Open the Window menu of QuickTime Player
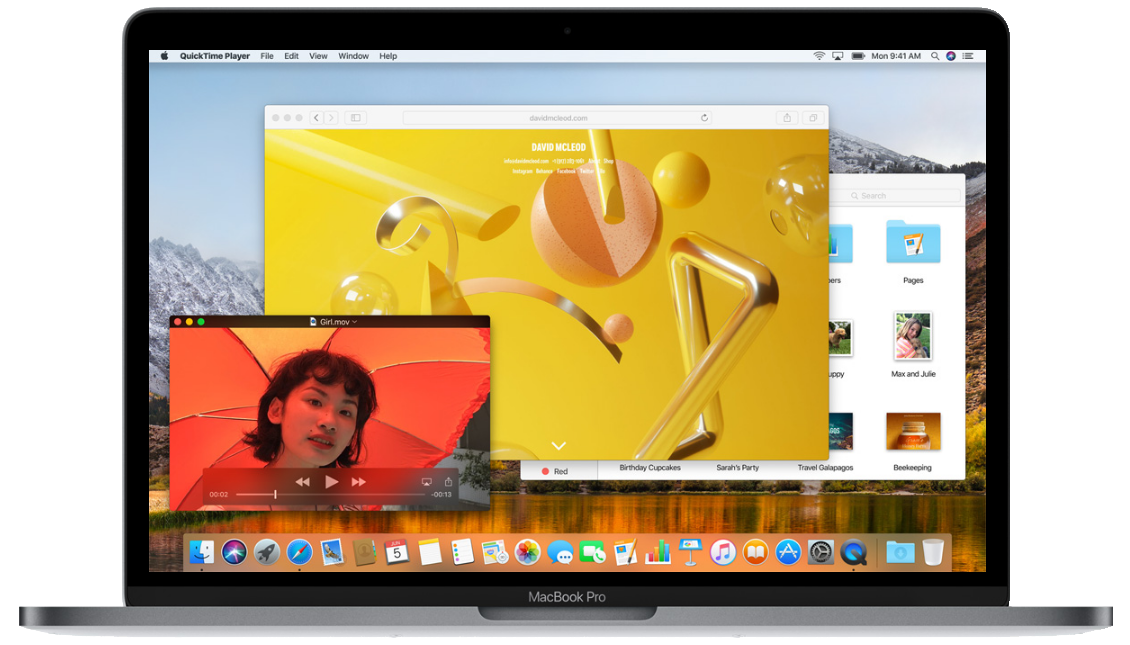 pos(353,56)
